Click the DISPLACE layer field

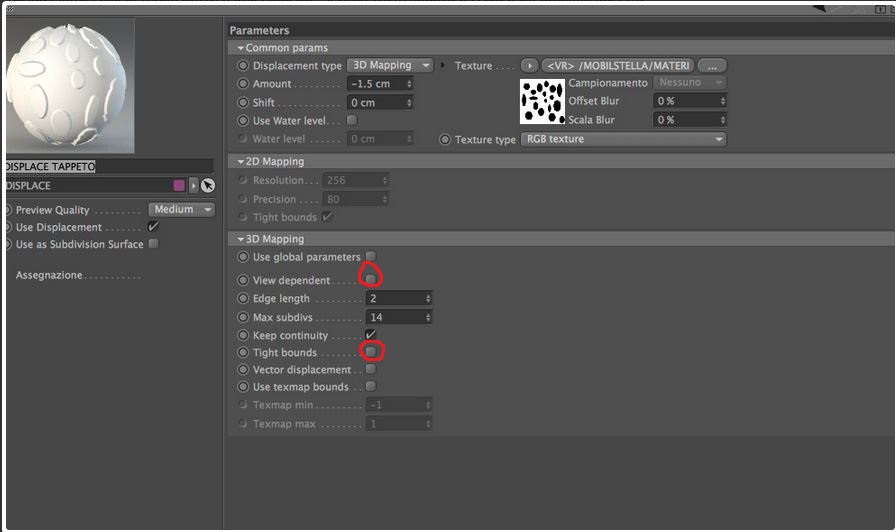89,185
